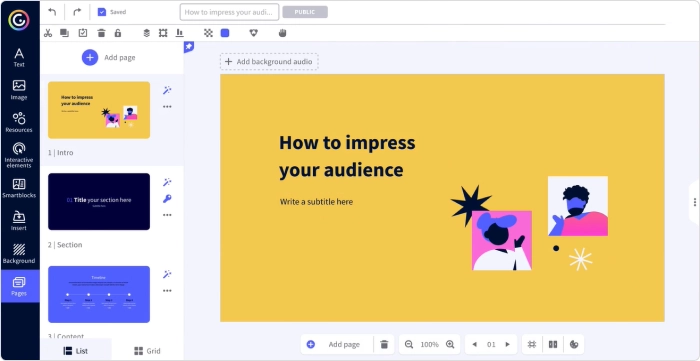
Task: Select 'How to impress your audience' heading
Action: click(x=347, y=156)
